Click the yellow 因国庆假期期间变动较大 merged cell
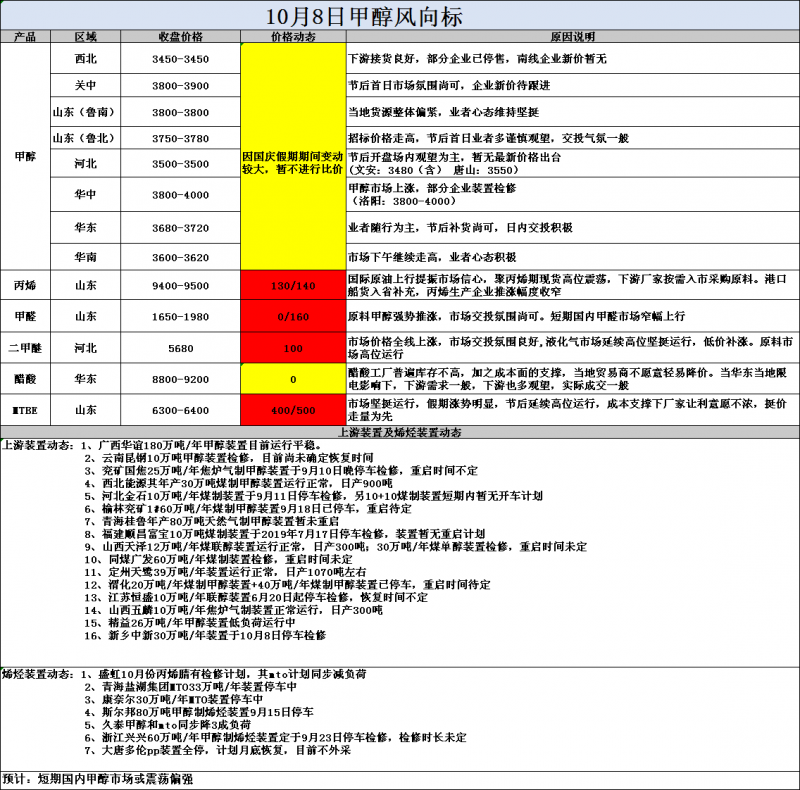Image resolution: width=800 pixels, height=790 pixels. [x=293, y=157]
